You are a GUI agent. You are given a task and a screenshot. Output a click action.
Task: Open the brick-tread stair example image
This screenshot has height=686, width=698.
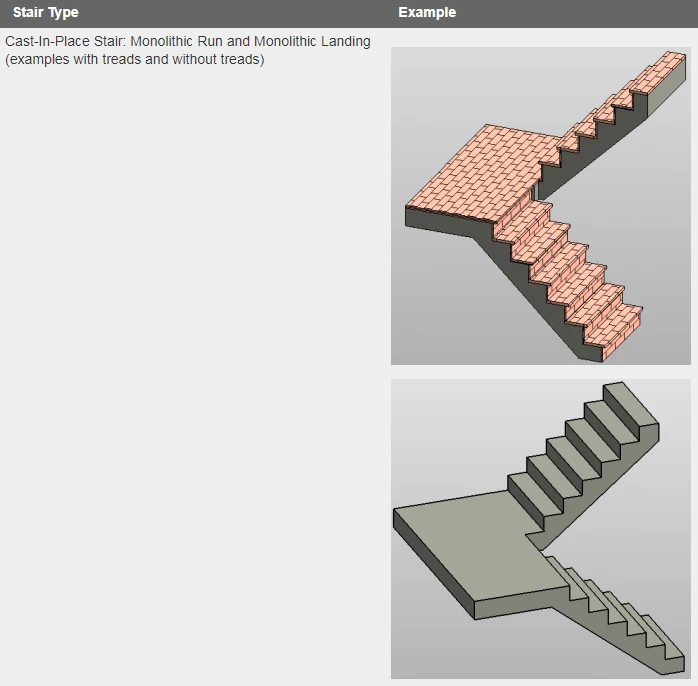point(540,205)
